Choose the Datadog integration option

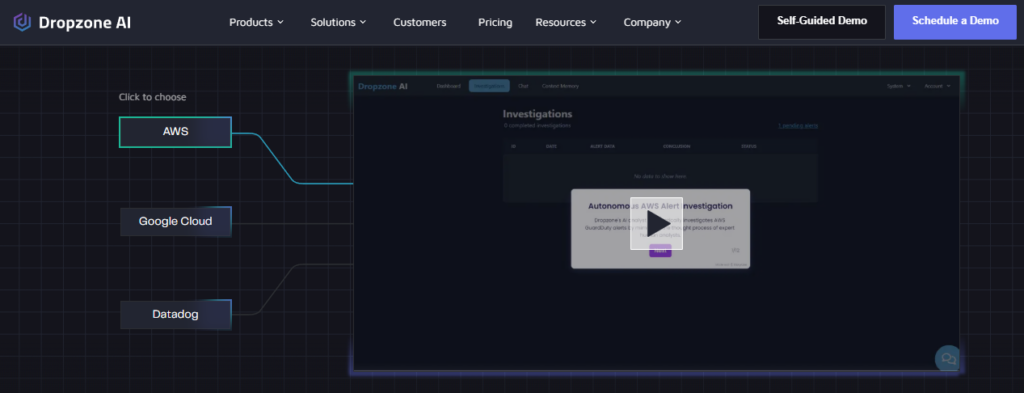pyautogui.click(x=175, y=315)
